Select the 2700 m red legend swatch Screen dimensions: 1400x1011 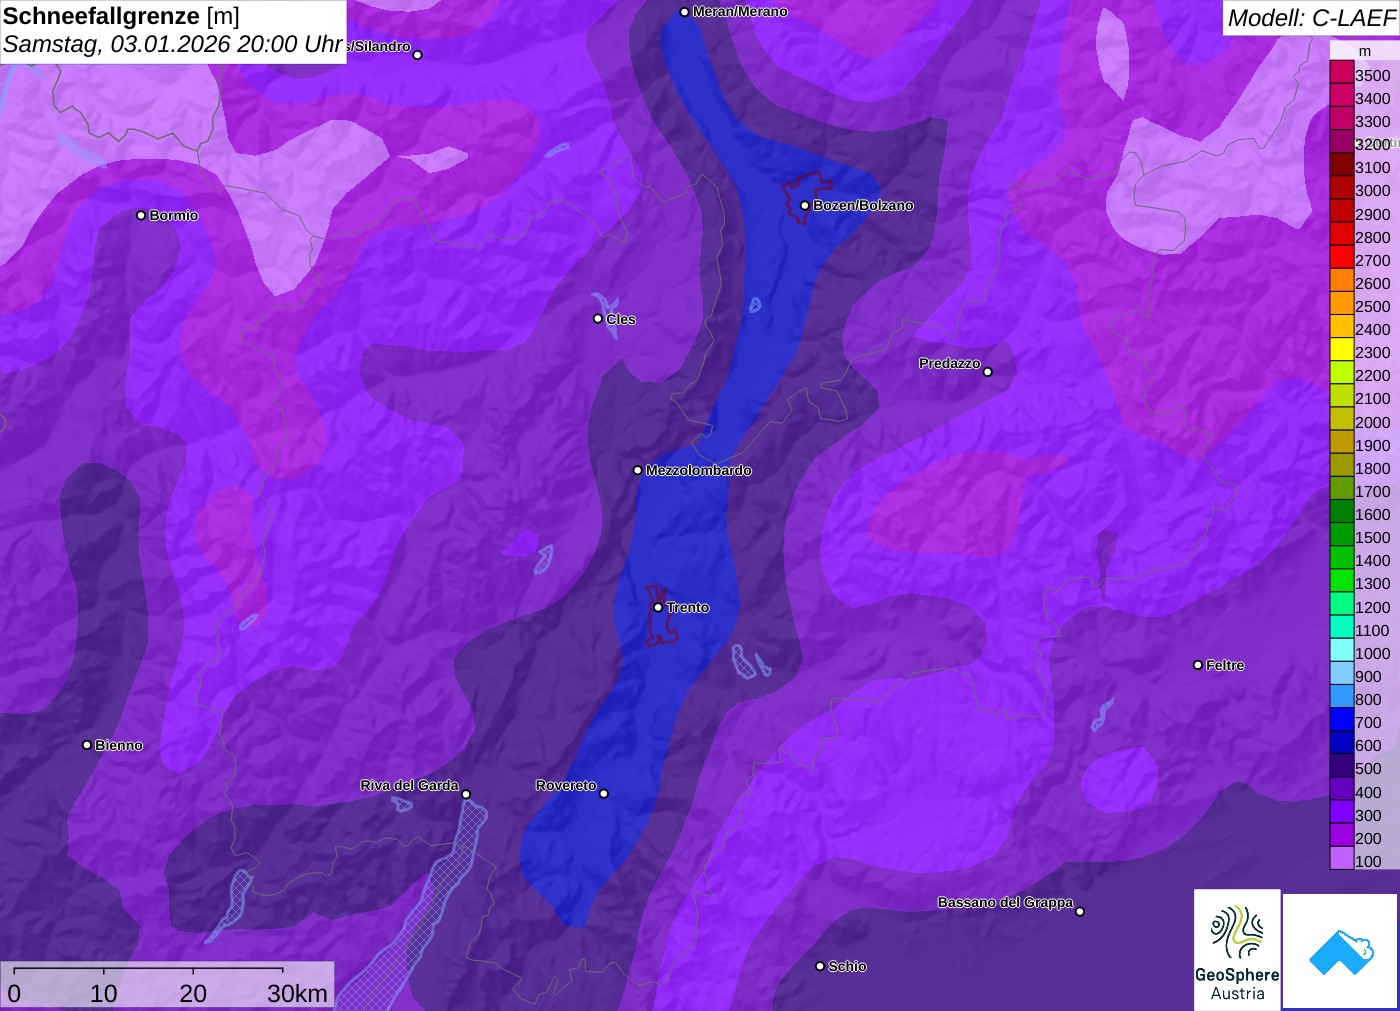click(x=1342, y=258)
